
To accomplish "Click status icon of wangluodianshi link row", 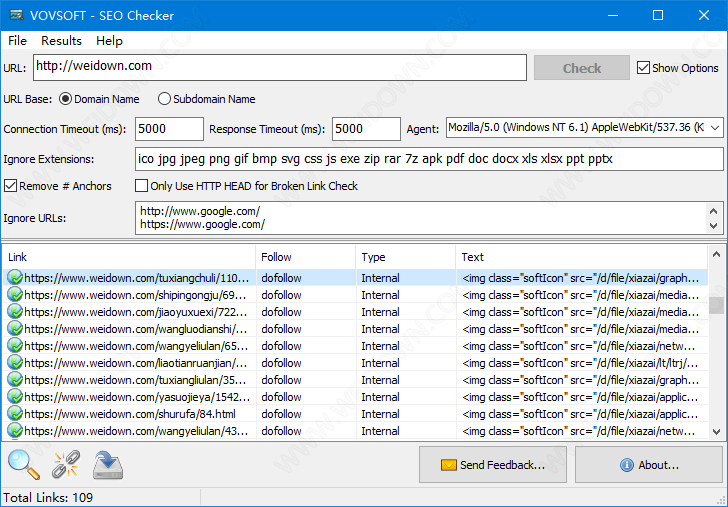I will coord(15,329).
